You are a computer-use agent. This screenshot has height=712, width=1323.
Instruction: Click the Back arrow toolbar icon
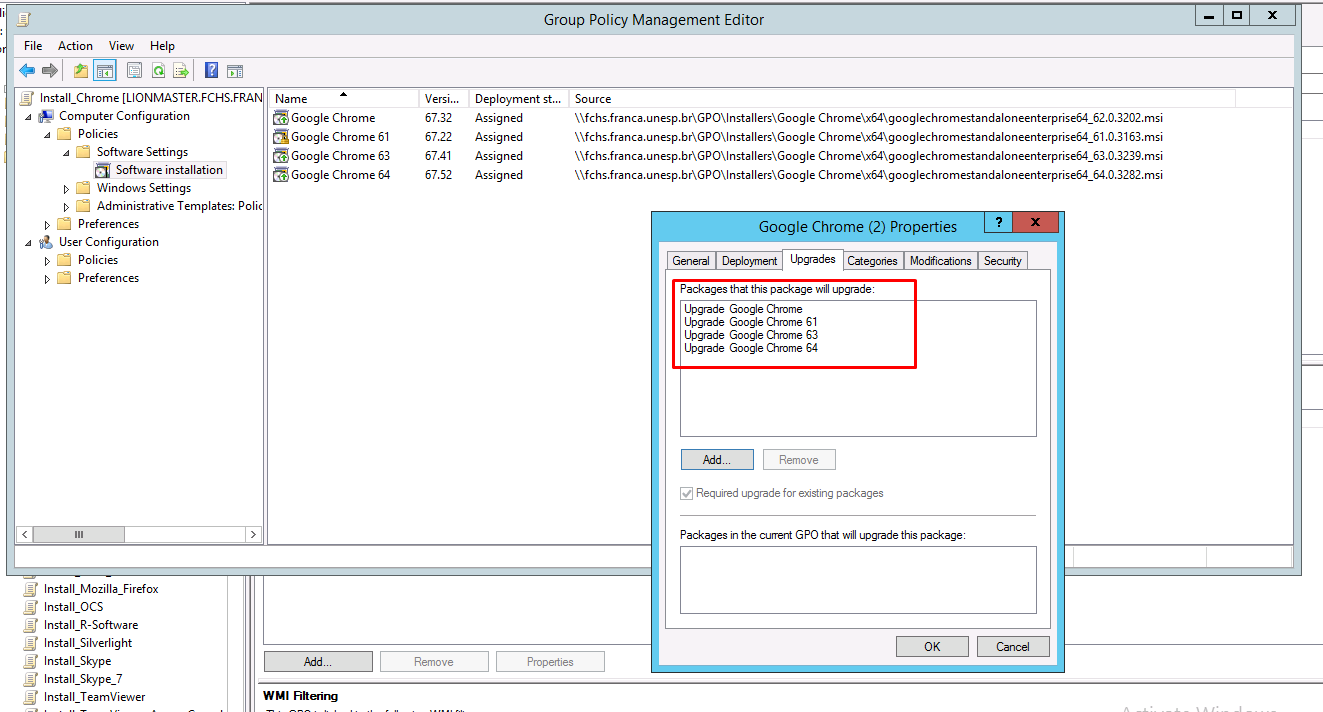[x=27, y=70]
